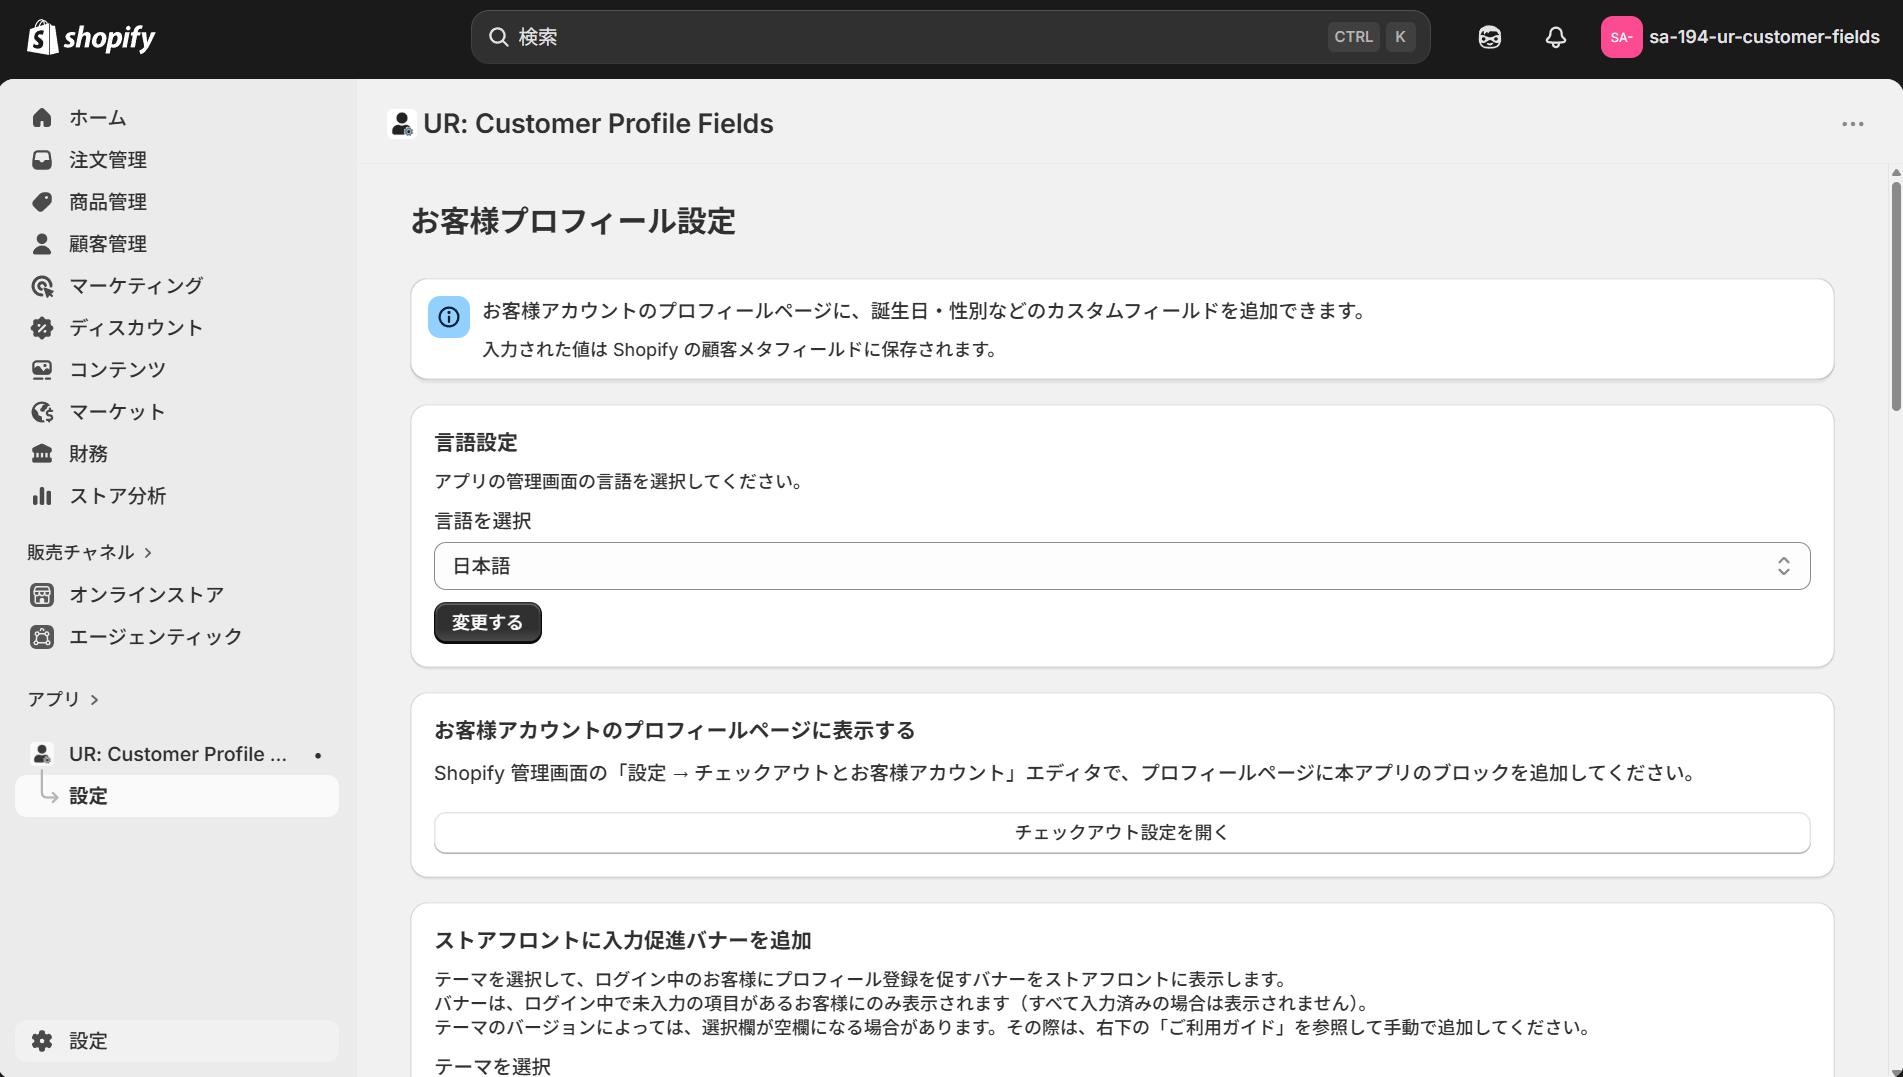Open the sa-194-ur-customer-fields account menu

pos(1742,37)
